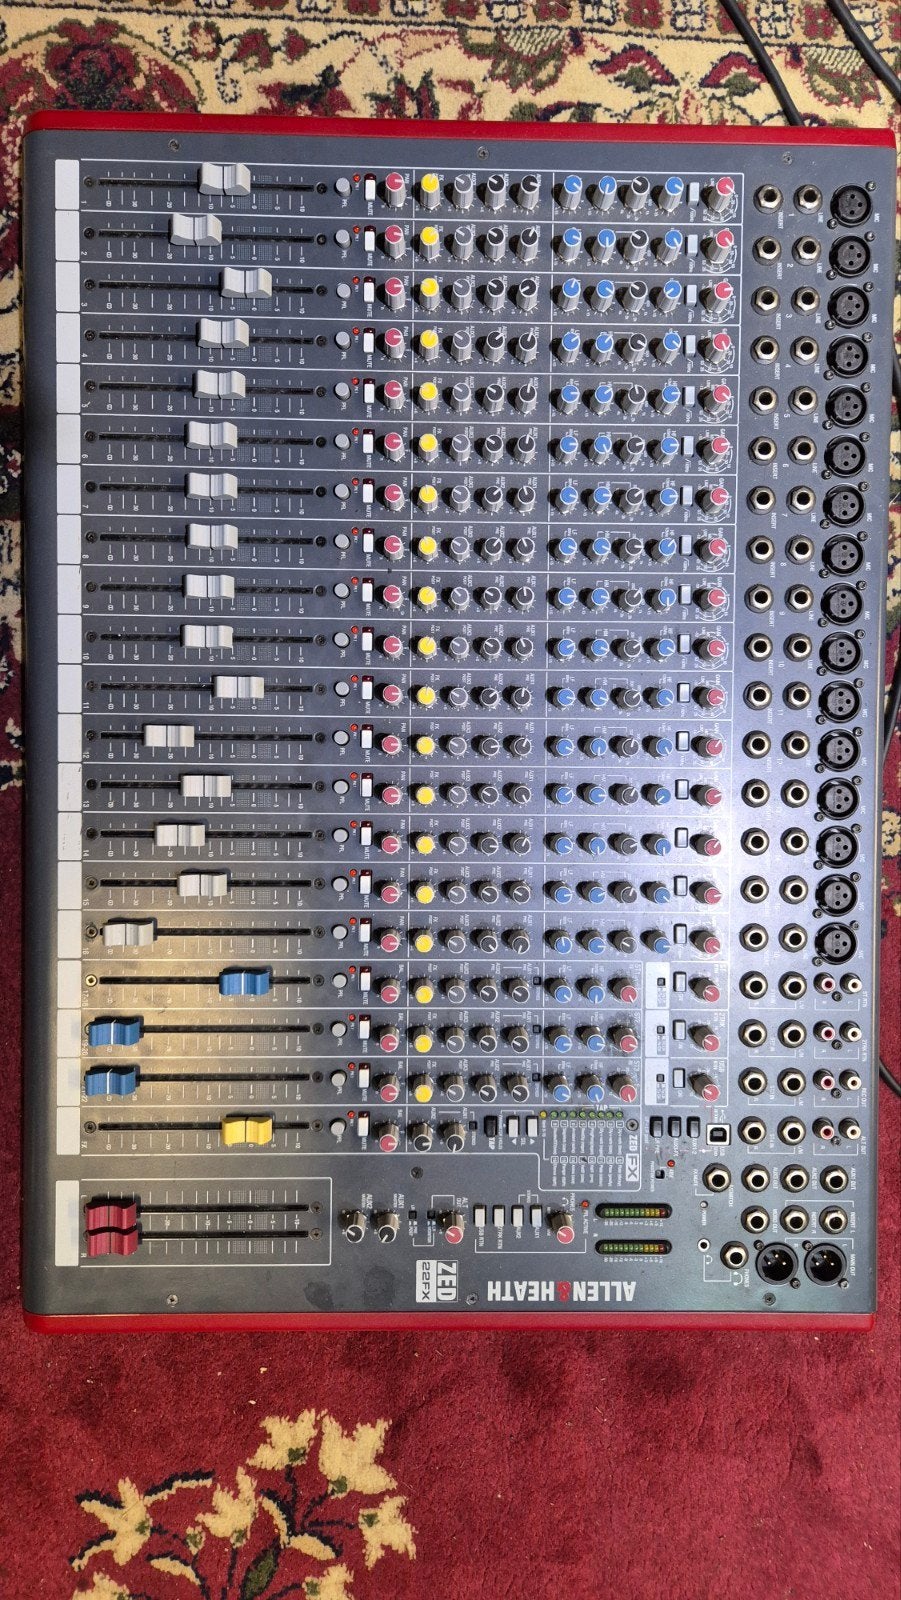Image resolution: width=901 pixels, height=1600 pixels.
Task: Toggle the PFL button on channel 8
Action: pyautogui.click(x=343, y=541)
